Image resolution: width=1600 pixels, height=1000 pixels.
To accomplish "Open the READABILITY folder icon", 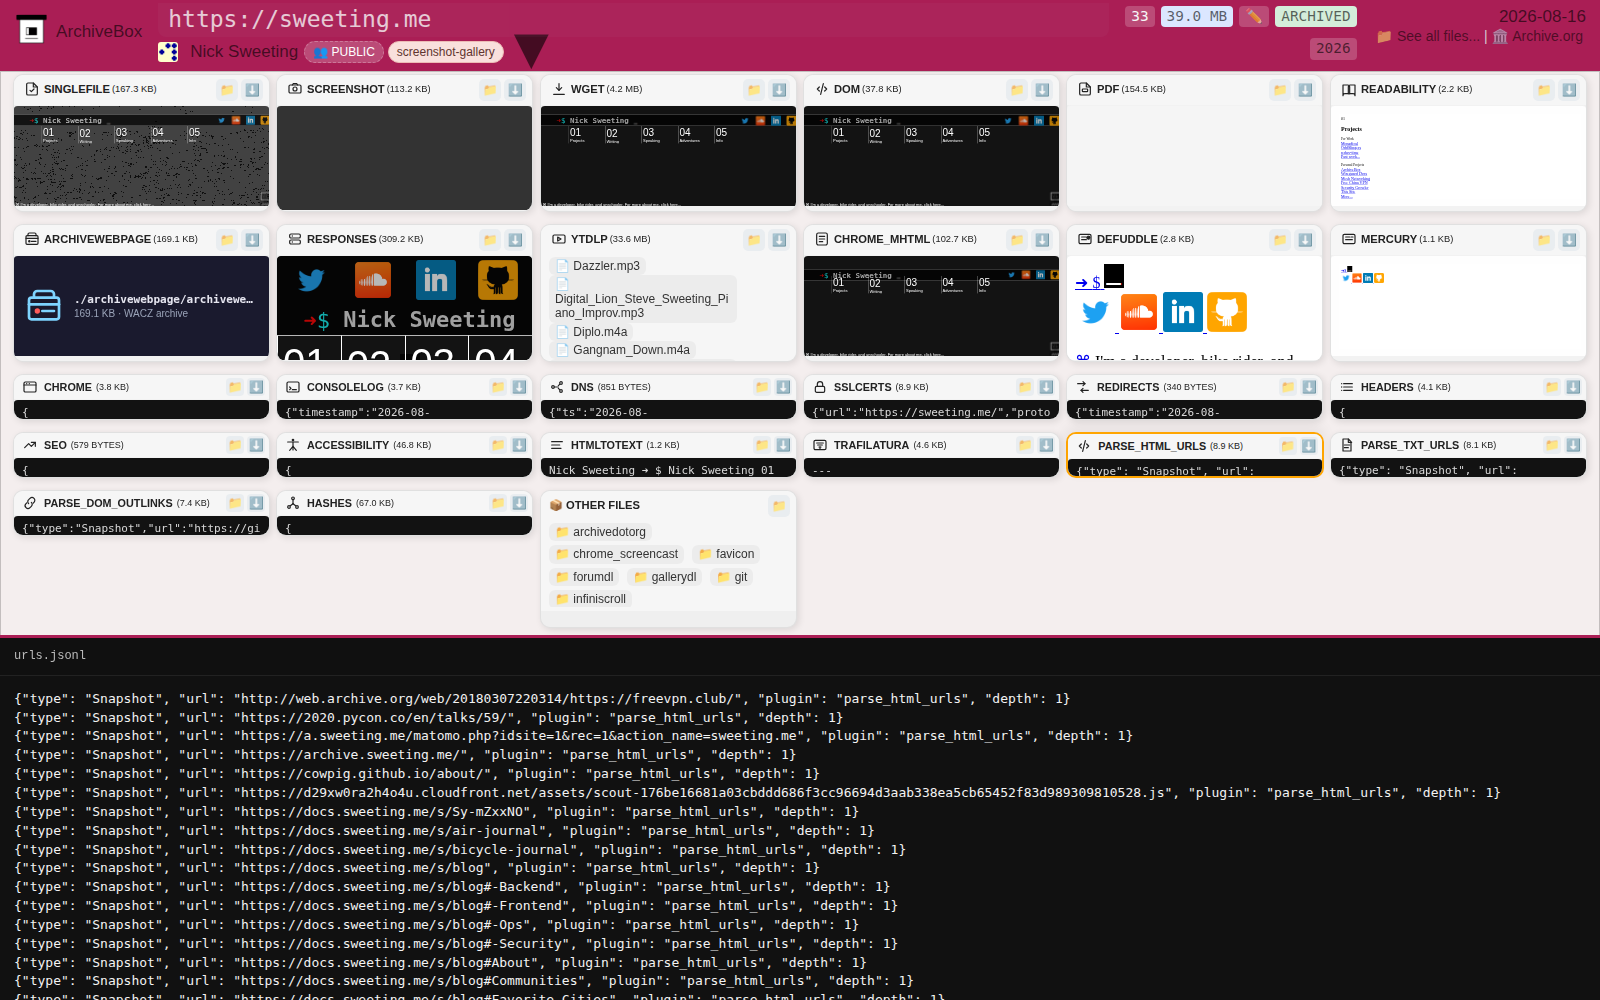I will pos(1544,90).
